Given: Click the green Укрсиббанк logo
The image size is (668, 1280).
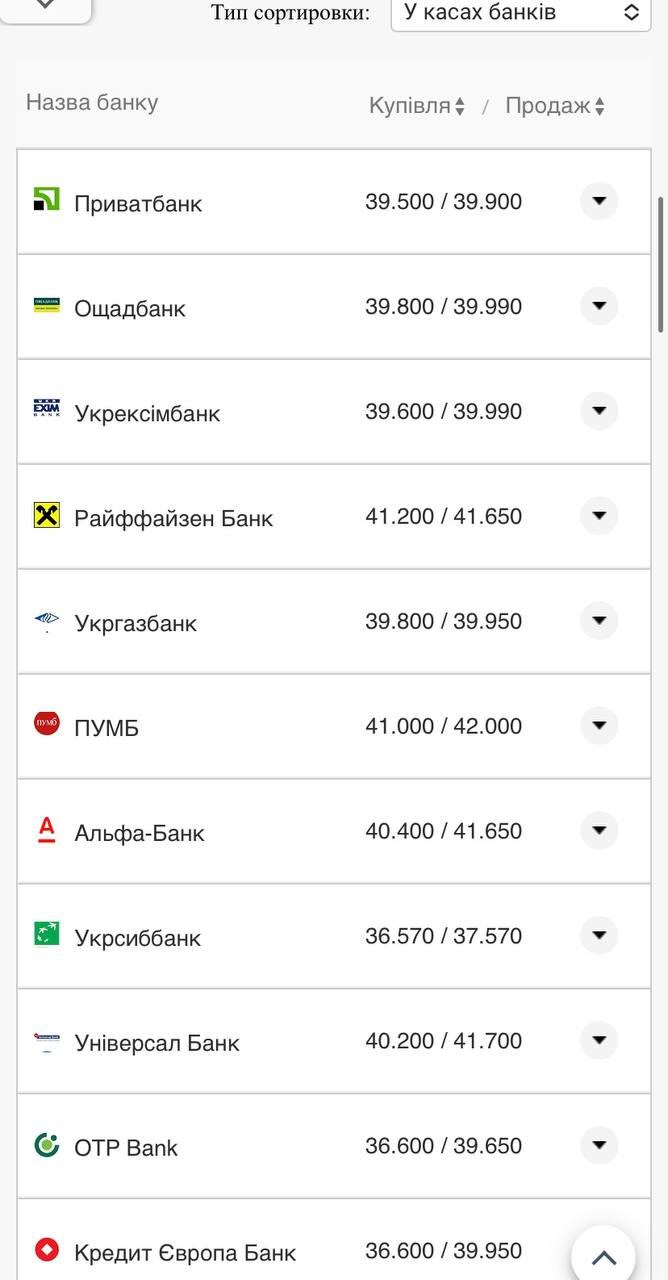Looking at the screenshot, I should point(47,934).
